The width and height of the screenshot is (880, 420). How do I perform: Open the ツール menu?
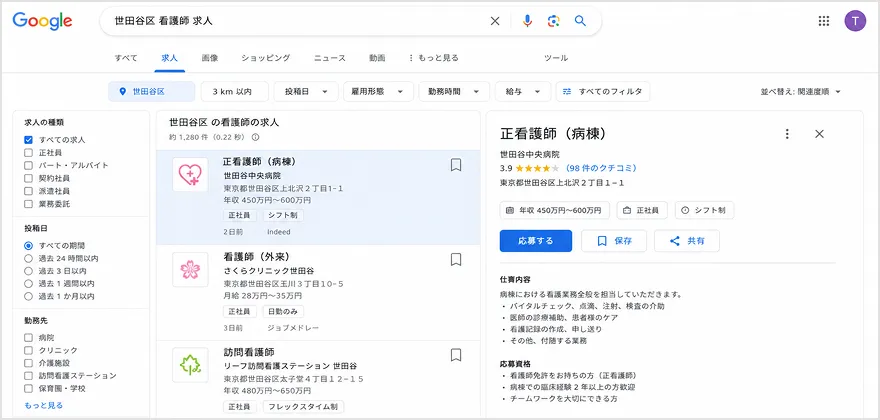(556, 58)
